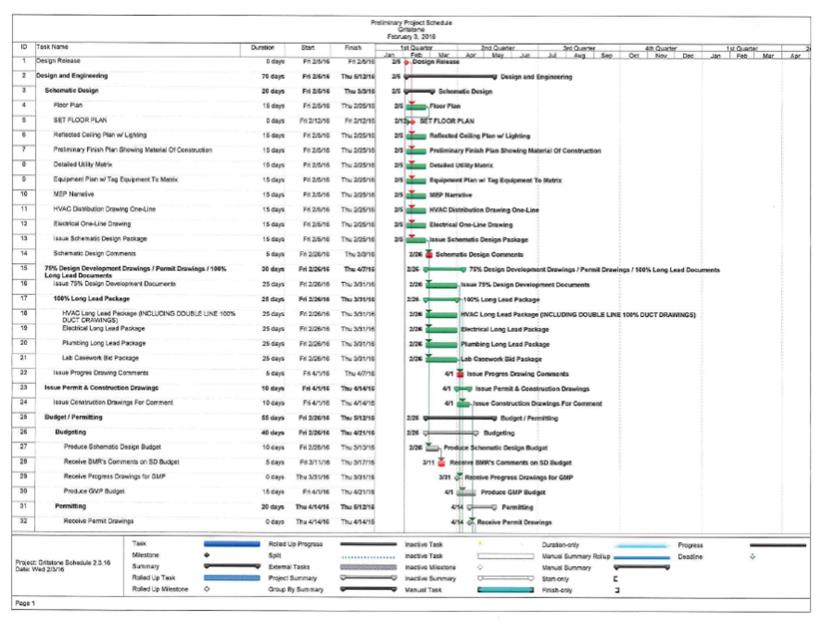This screenshot has height=622, width=823.
Task: Click the Receive Permit Drawings milestone marker
Action: pos(470,522)
